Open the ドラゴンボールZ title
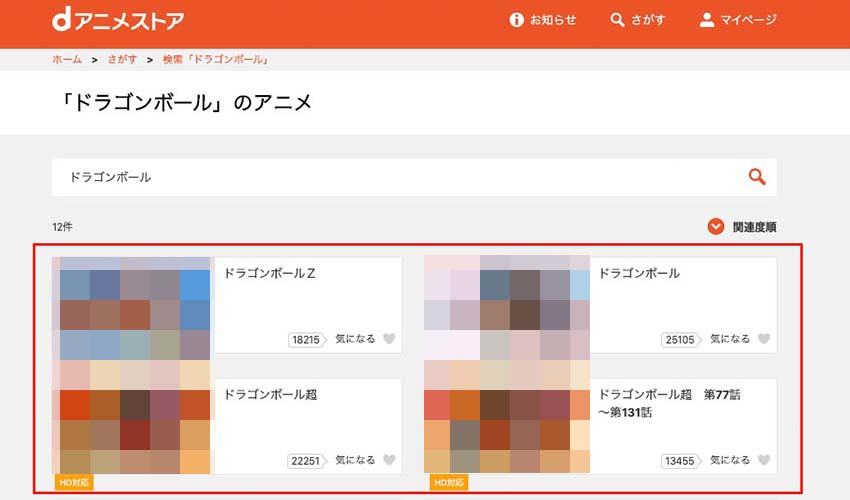This screenshot has height=500, width=850. click(269, 273)
